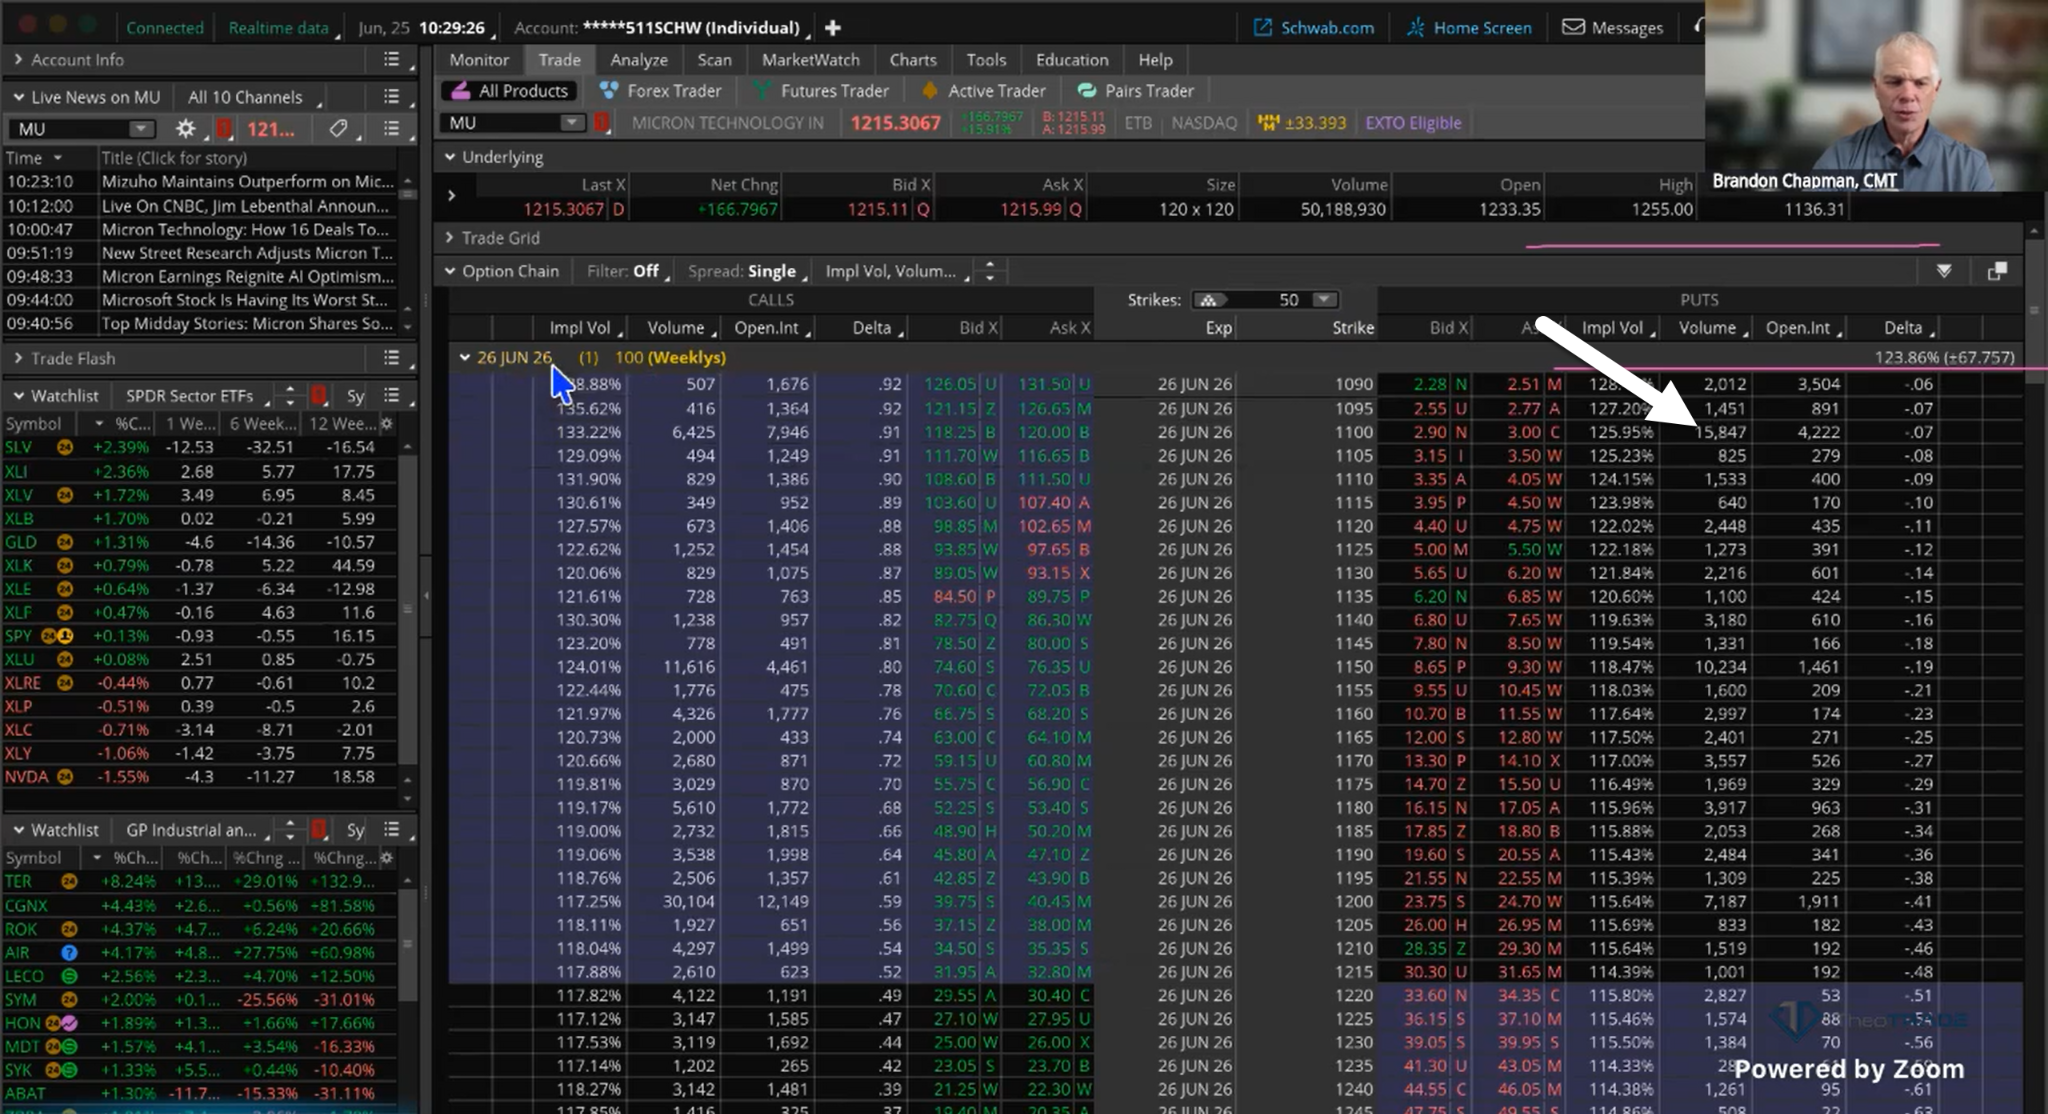2048x1114 pixels.
Task: Click the stepper arrows on SPDR Sector ETFs watchlist
Action: pyautogui.click(x=290, y=396)
